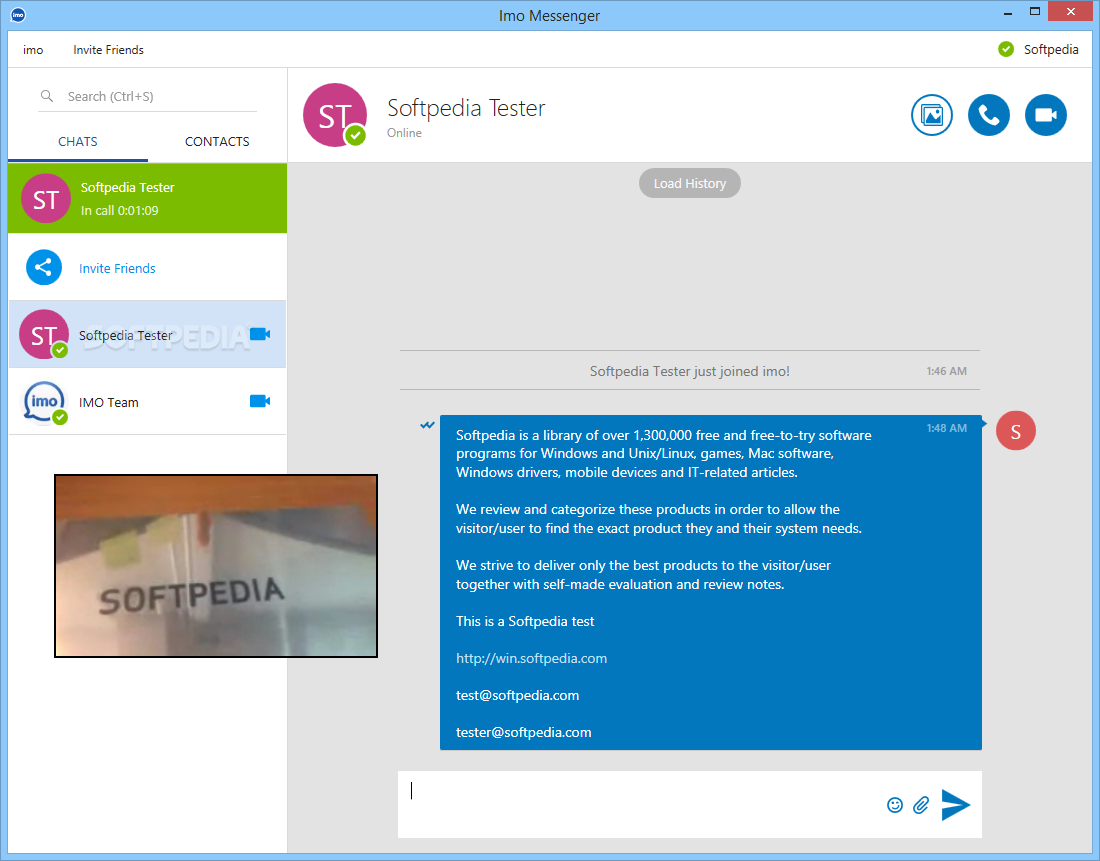The image size is (1100, 861).
Task: Open the imo menu
Action: (33, 50)
